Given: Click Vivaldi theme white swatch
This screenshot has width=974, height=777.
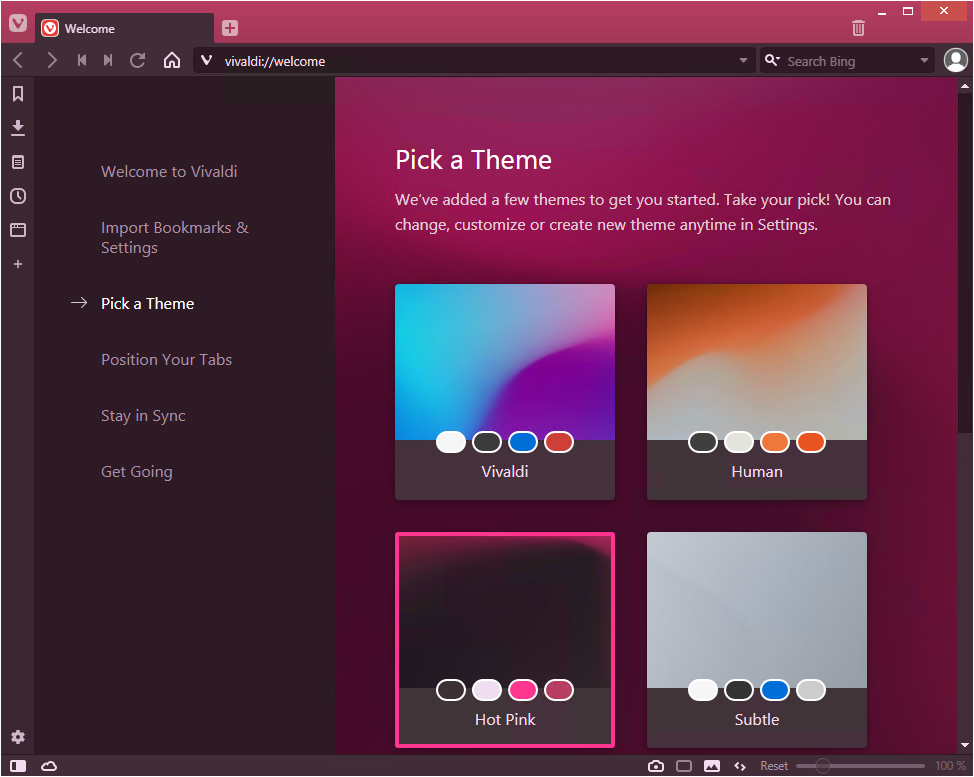Looking at the screenshot, I should point(450,442).
